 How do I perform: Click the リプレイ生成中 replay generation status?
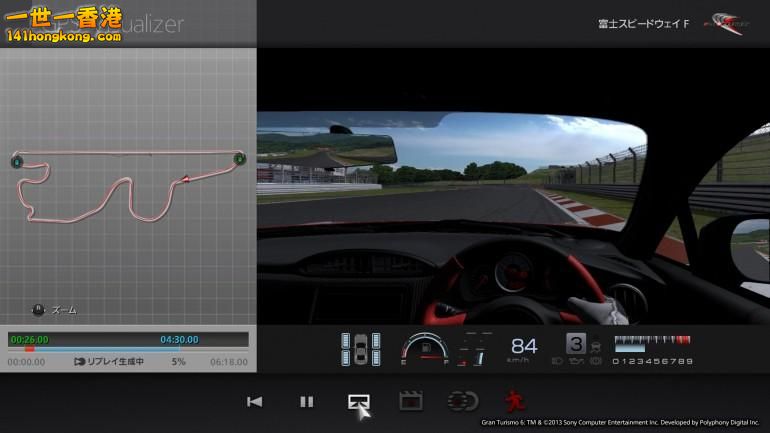click(x=110, y=362)
